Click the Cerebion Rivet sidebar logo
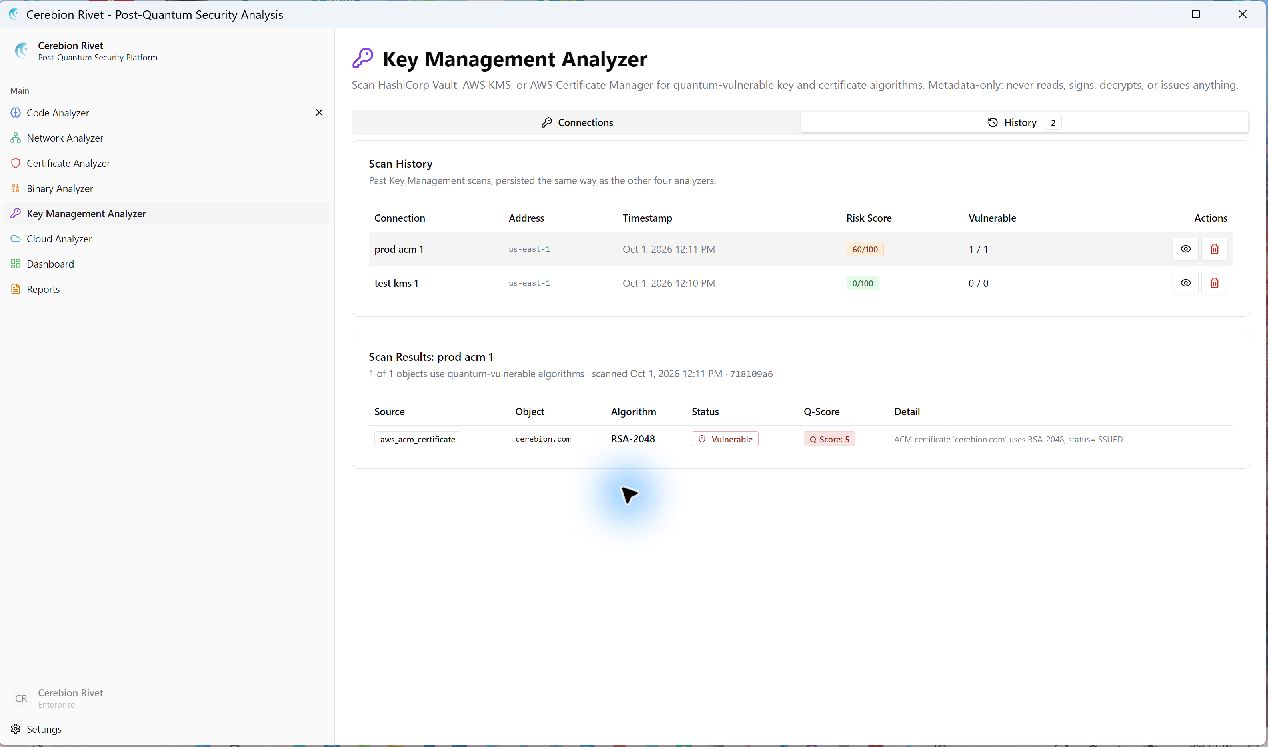This screenshot has width=1268, height=747. tap(21, 50)
